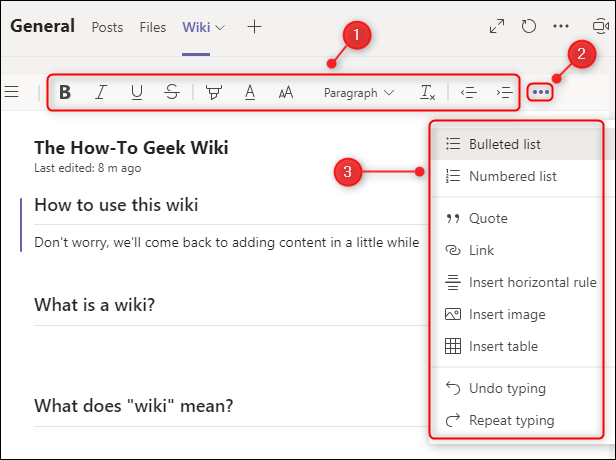The height and width of the screenshot is (460, 616).
Task: Click the three-dot more options toolbar button
Action: pyautogui.click(x=541, y=93)
